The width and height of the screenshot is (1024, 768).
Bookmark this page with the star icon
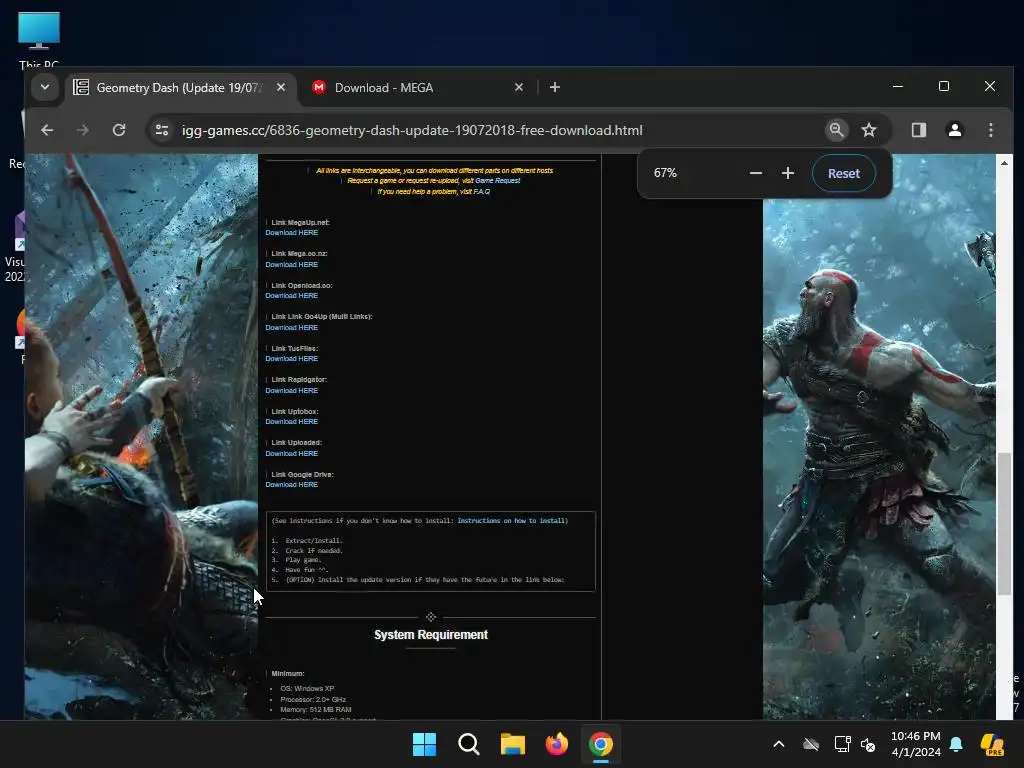[869, 130]
